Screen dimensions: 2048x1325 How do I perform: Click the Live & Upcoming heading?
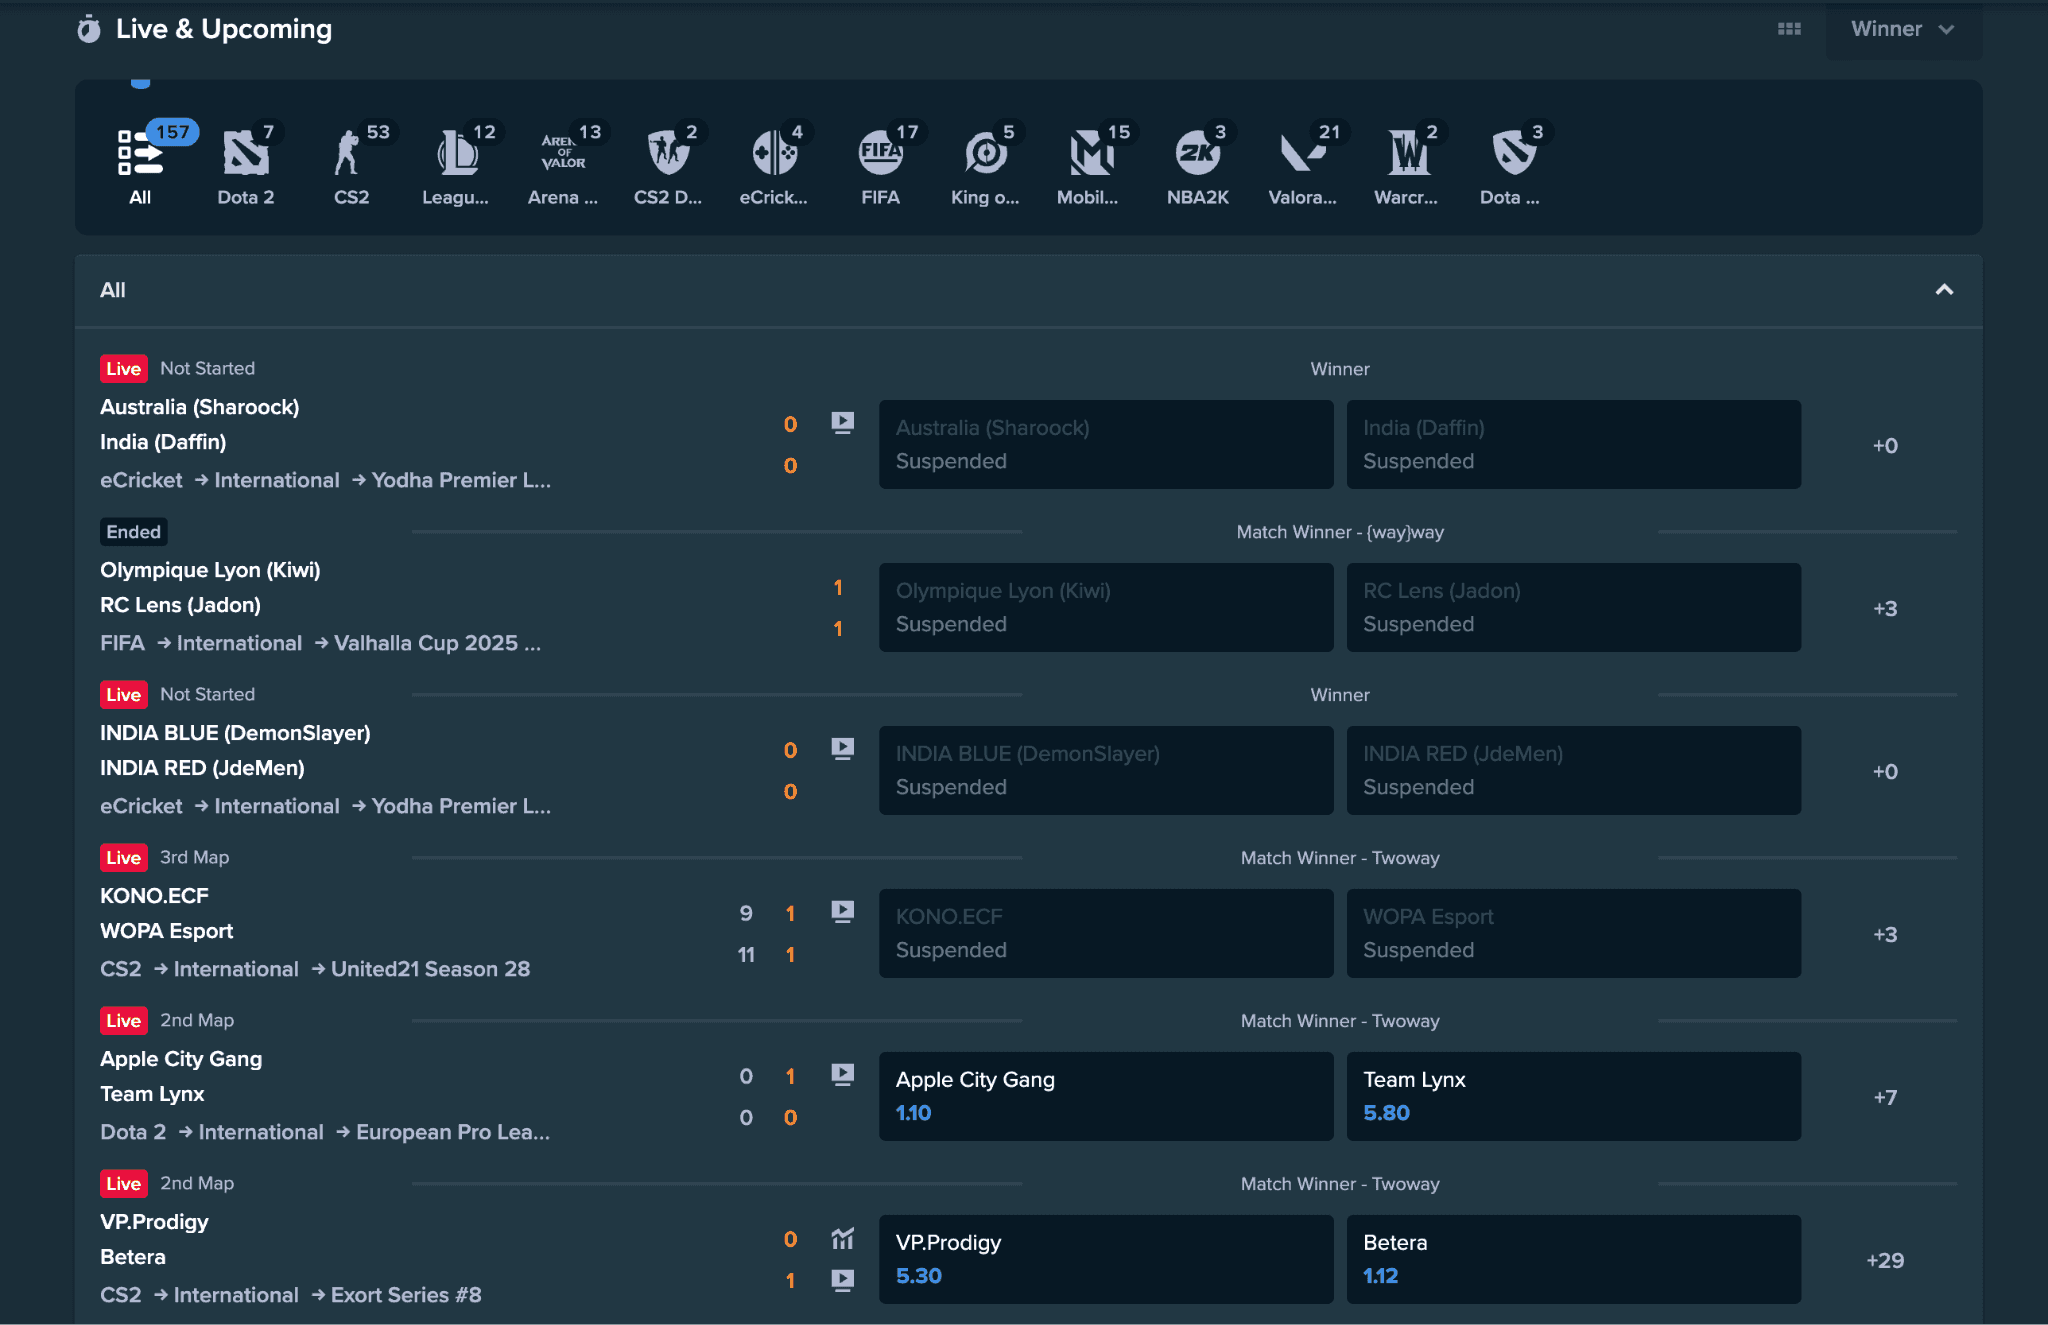click(224, 29)
